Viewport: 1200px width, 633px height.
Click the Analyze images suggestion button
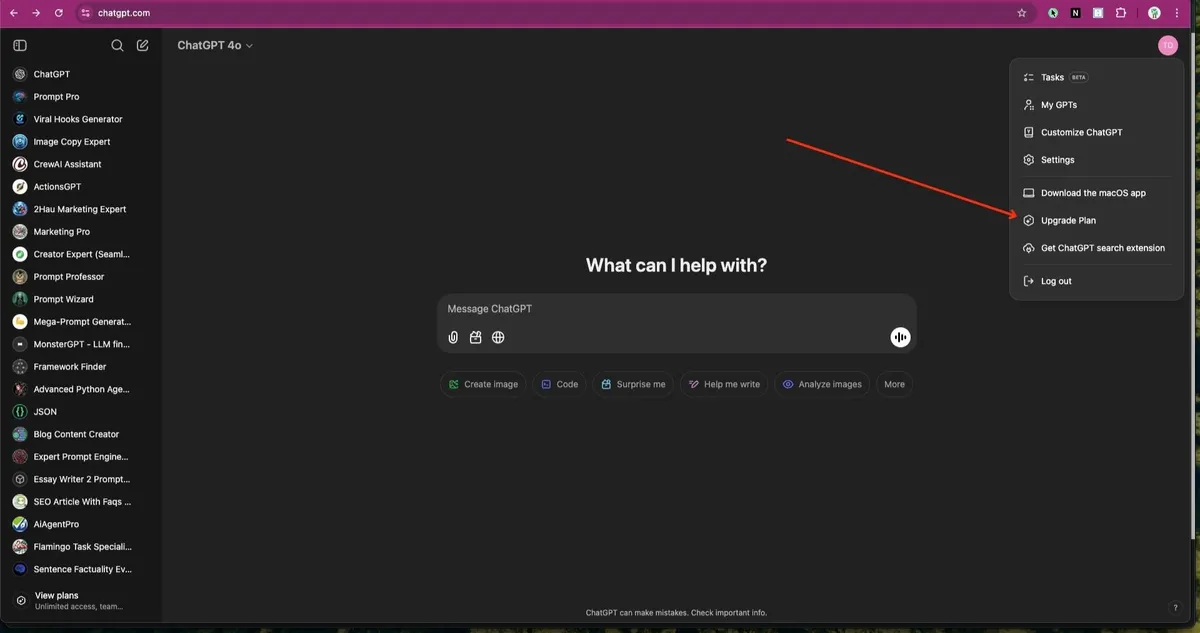821,384
